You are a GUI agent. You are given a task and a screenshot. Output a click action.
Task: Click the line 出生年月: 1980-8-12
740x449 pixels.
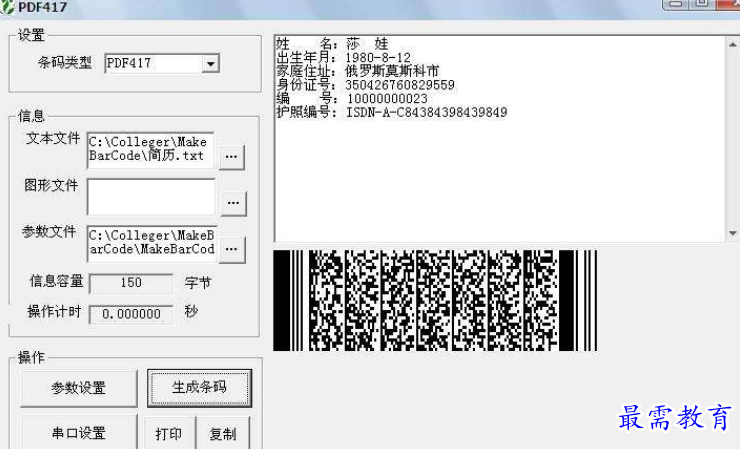(x=344, y=58)
